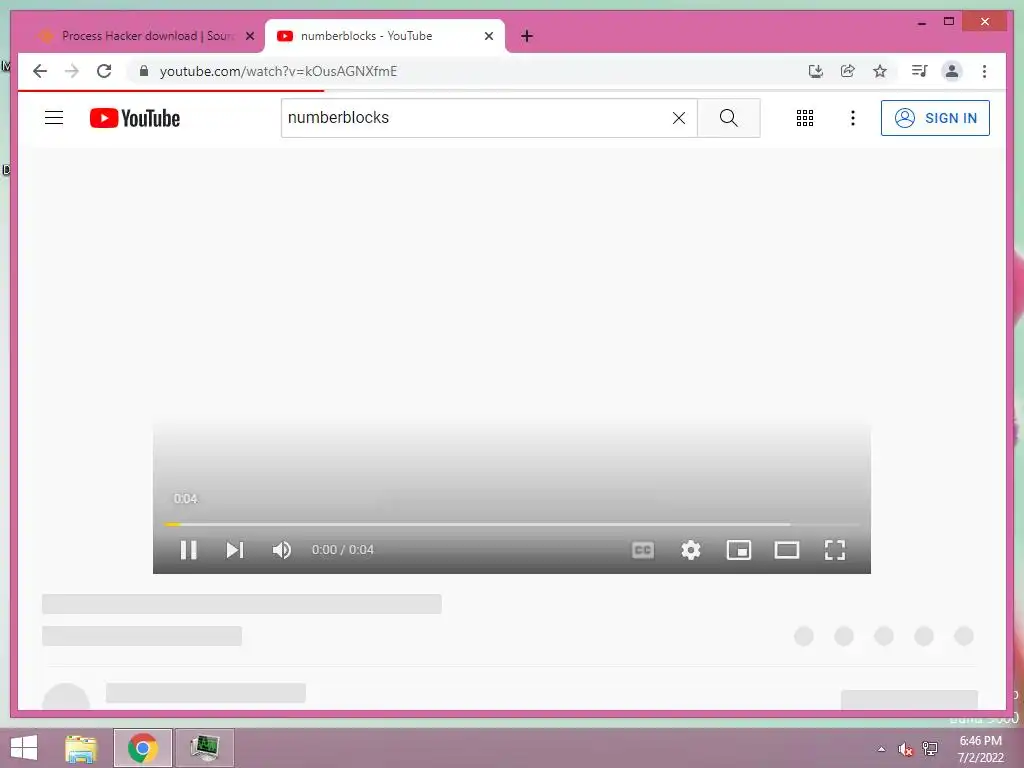Click the SIGN IN button
Viewport: 1024px width, 768px height.
(935, 118)
